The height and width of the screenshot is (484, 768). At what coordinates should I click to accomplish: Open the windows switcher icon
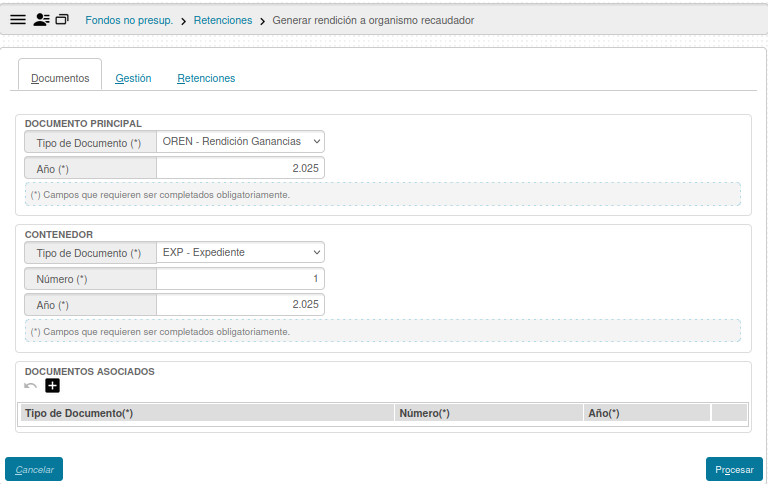(62, 20)
